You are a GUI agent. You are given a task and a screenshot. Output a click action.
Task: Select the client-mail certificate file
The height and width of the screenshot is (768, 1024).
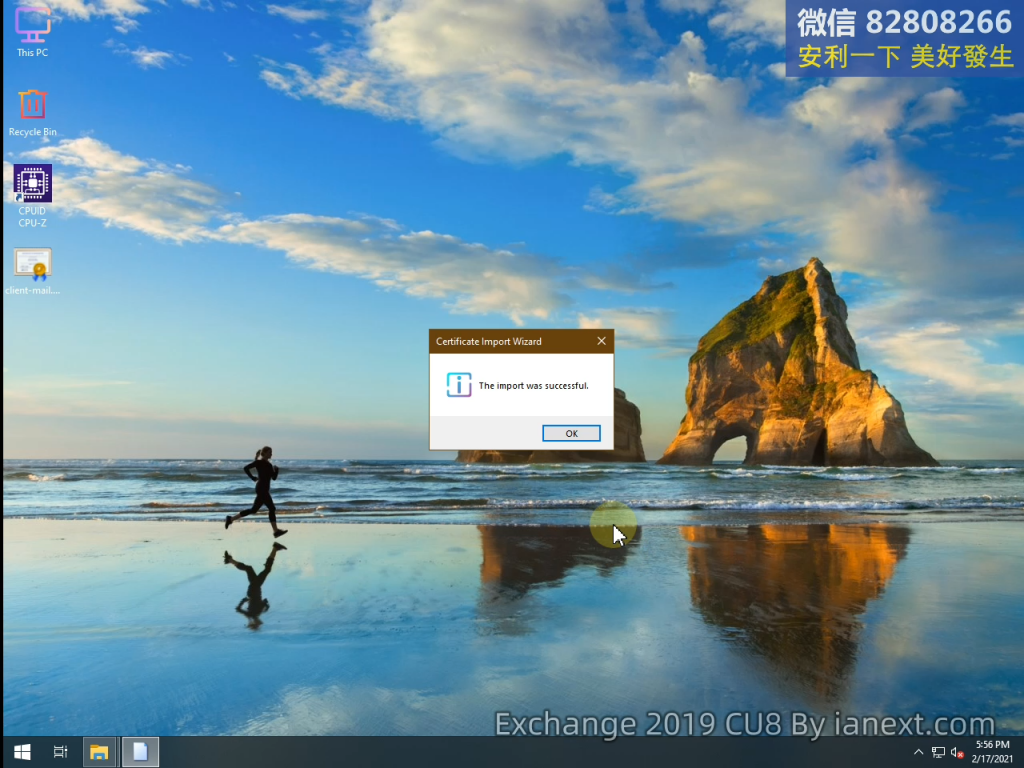click(32, 270)
